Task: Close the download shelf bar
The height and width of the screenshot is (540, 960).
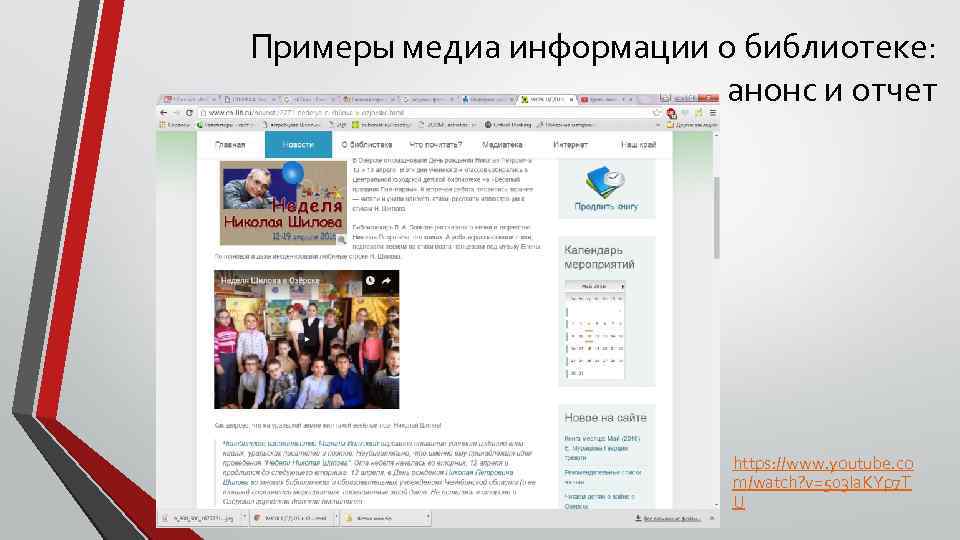Action: click(x=711, y=518)
